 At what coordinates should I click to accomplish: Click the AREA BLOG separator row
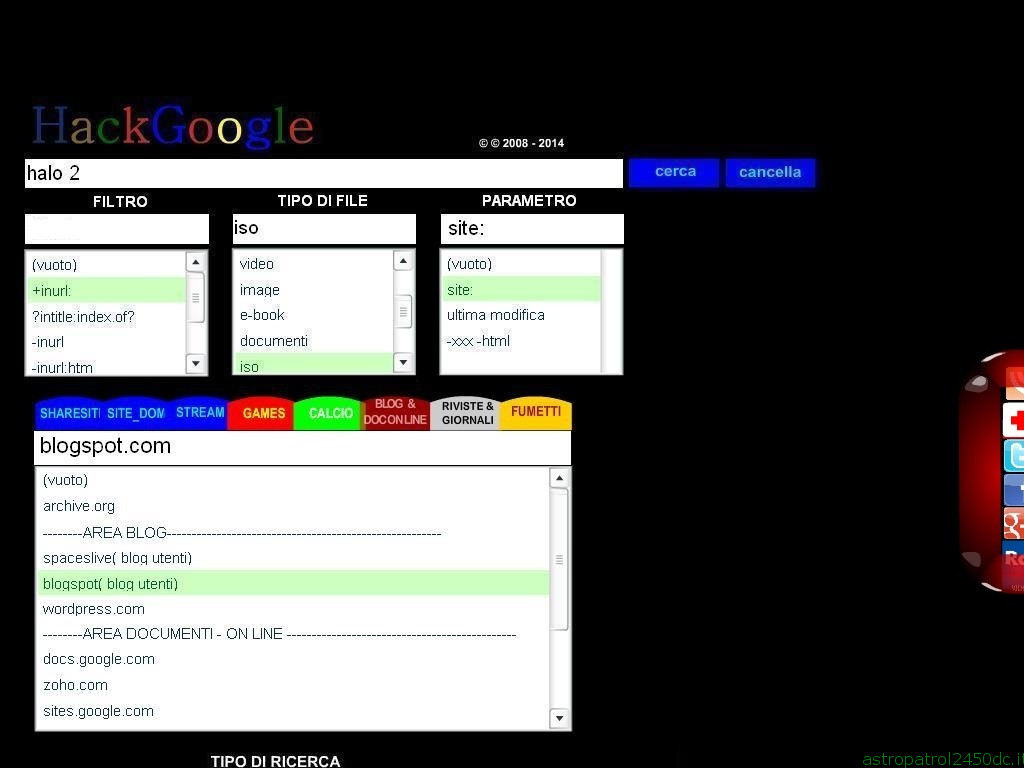(x=293, y=532)
